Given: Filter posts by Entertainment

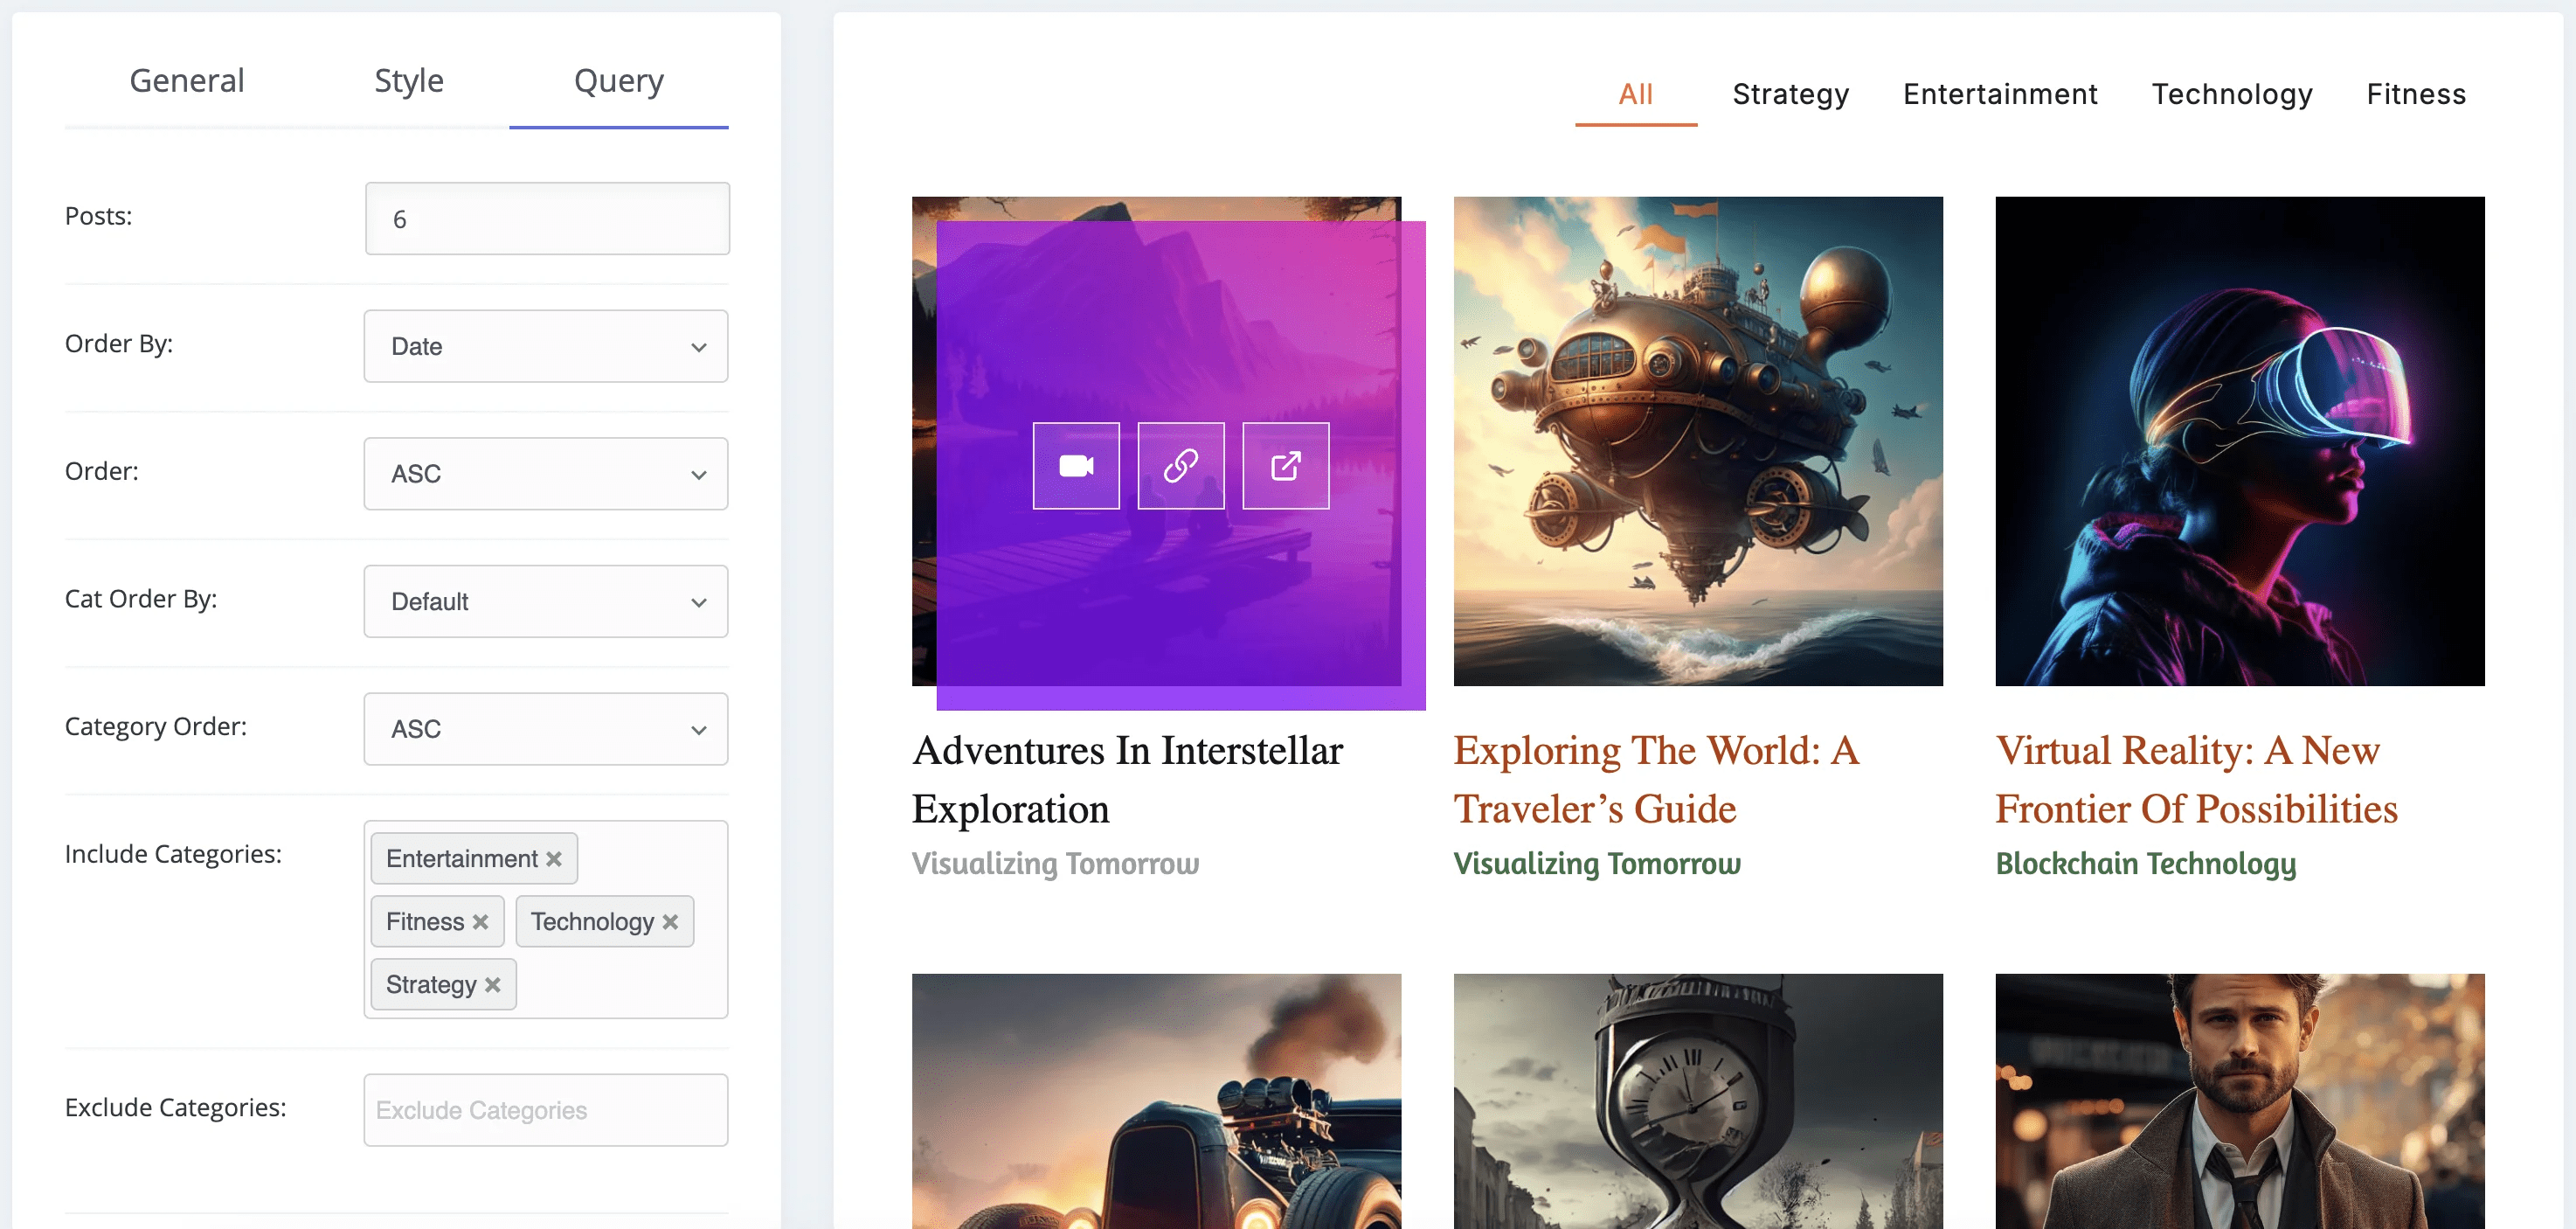Looking at the screenshot, I should (x=2000, y=94).
